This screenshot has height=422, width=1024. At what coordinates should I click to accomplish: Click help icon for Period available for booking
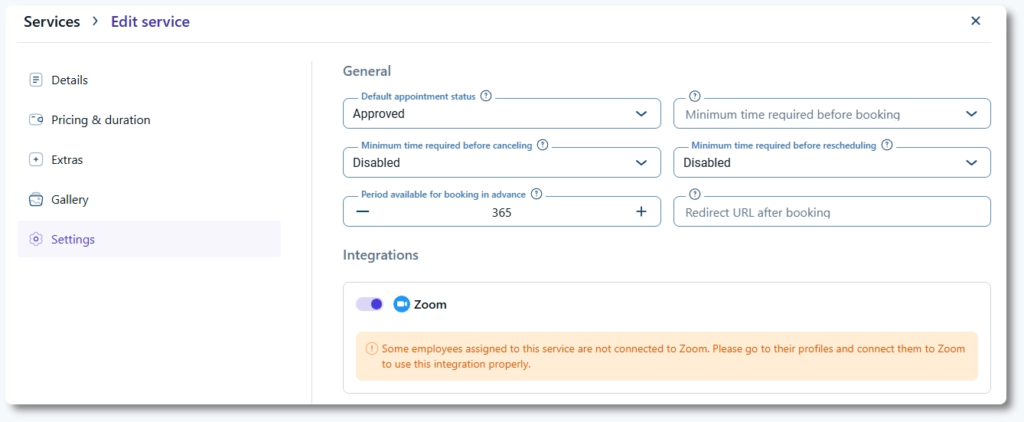click(536, 194)
